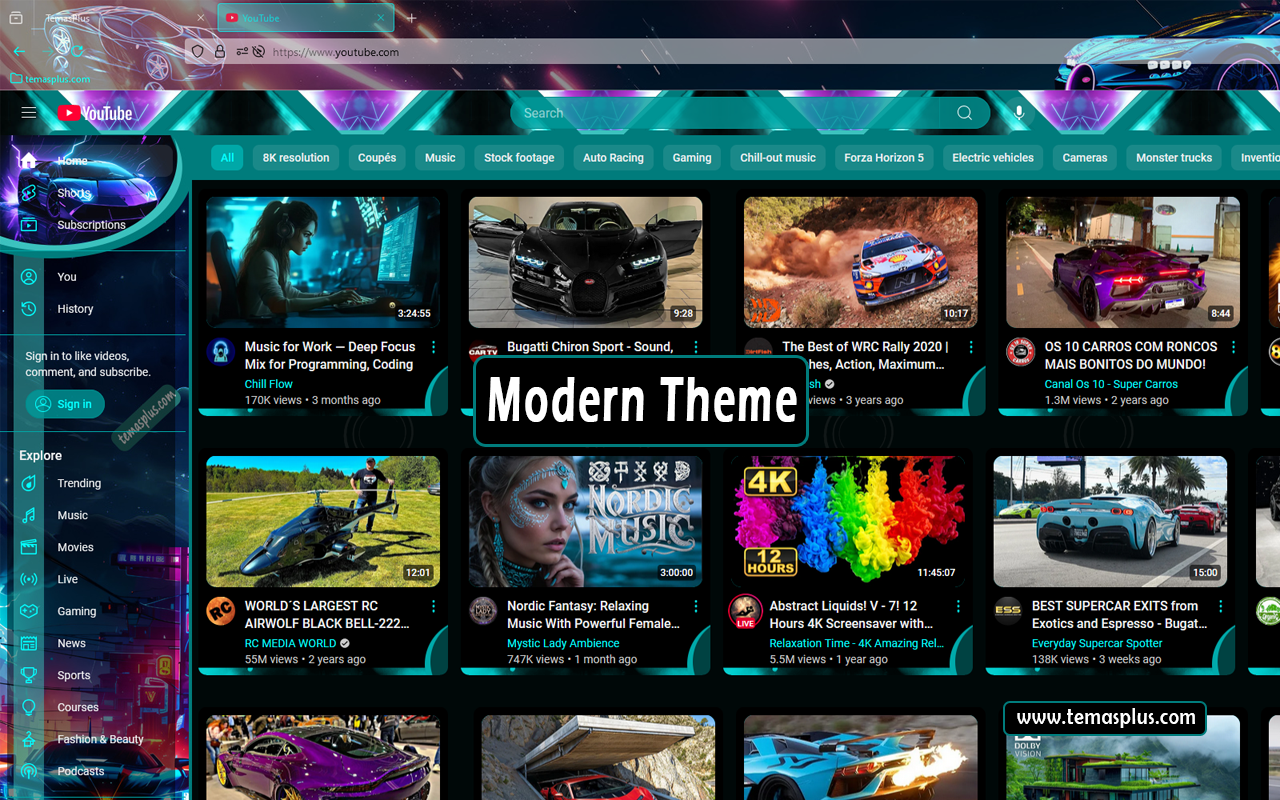1280x800 pixels.
Task: Filter by Auto Racing chip
Action: click(613, 157)
